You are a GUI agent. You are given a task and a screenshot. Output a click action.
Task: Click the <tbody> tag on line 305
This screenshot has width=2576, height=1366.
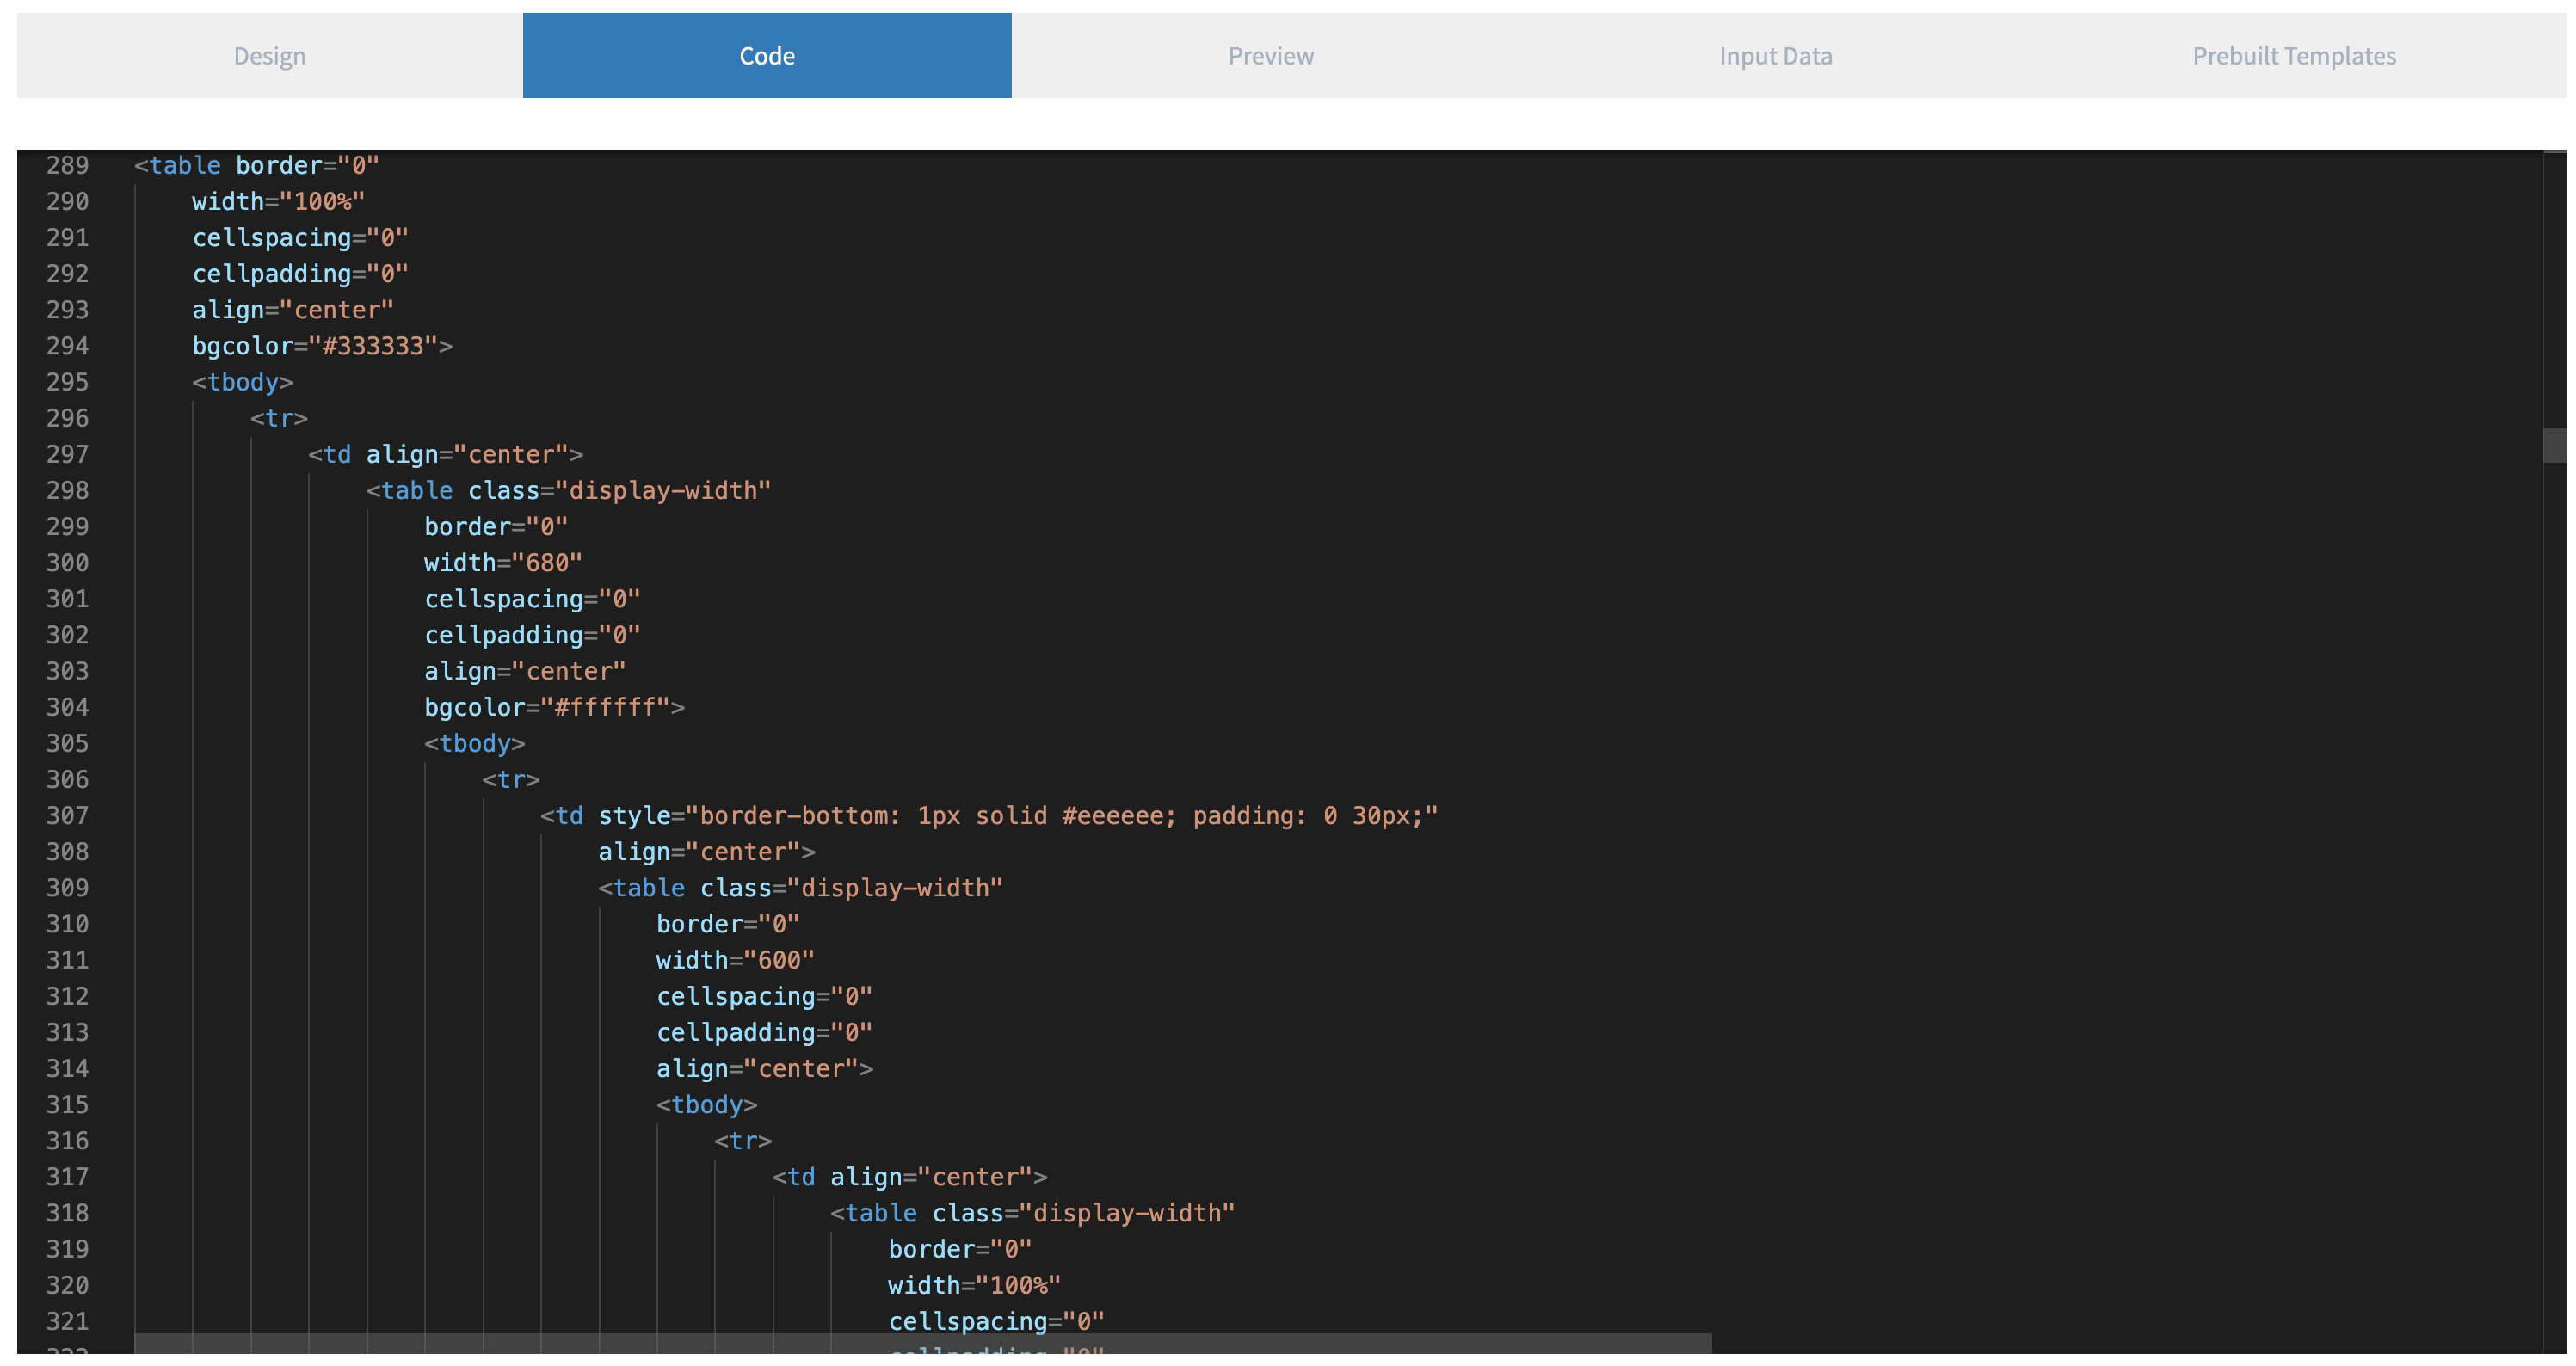coord(474,743)
